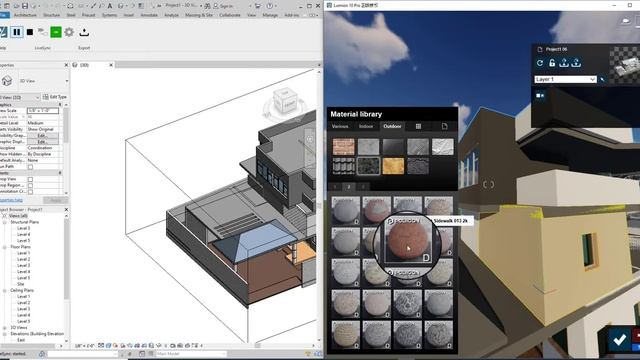Select the Outdoor tab in Material library
The image size is (640, 360).
pos(392,127)
